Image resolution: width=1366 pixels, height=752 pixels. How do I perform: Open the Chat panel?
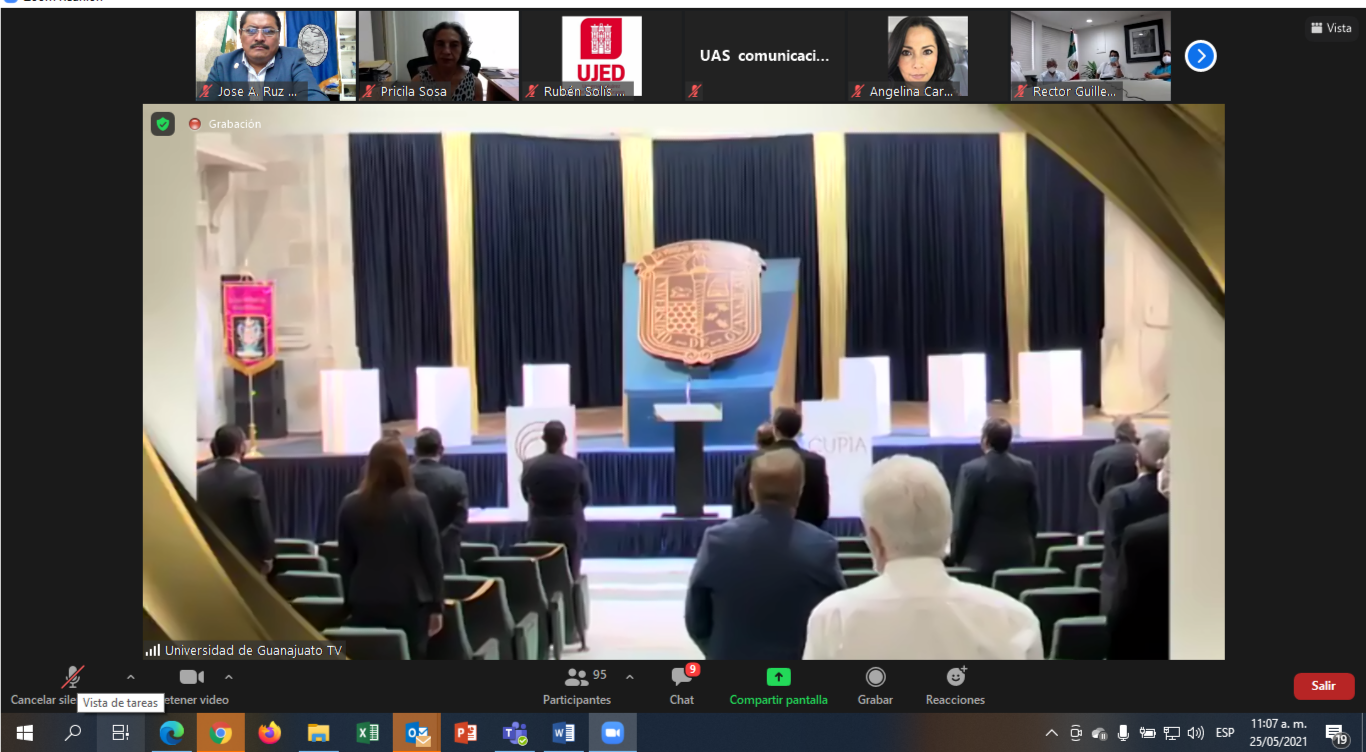point(682,685)
